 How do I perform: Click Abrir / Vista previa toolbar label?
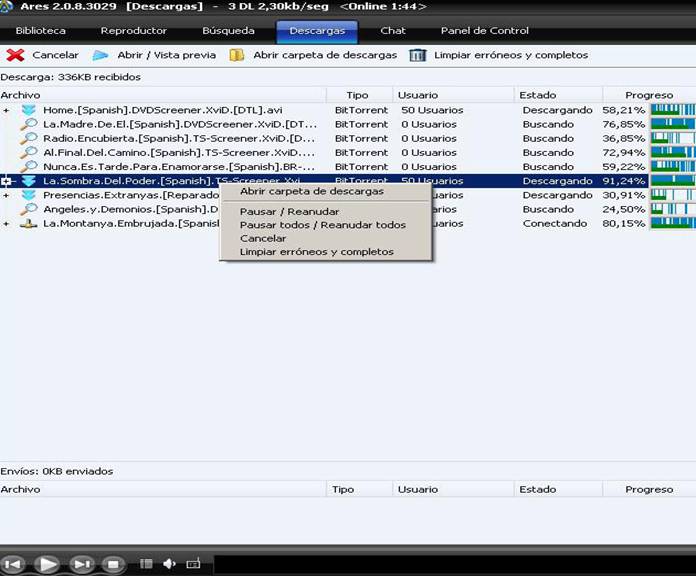pos(166,55)
